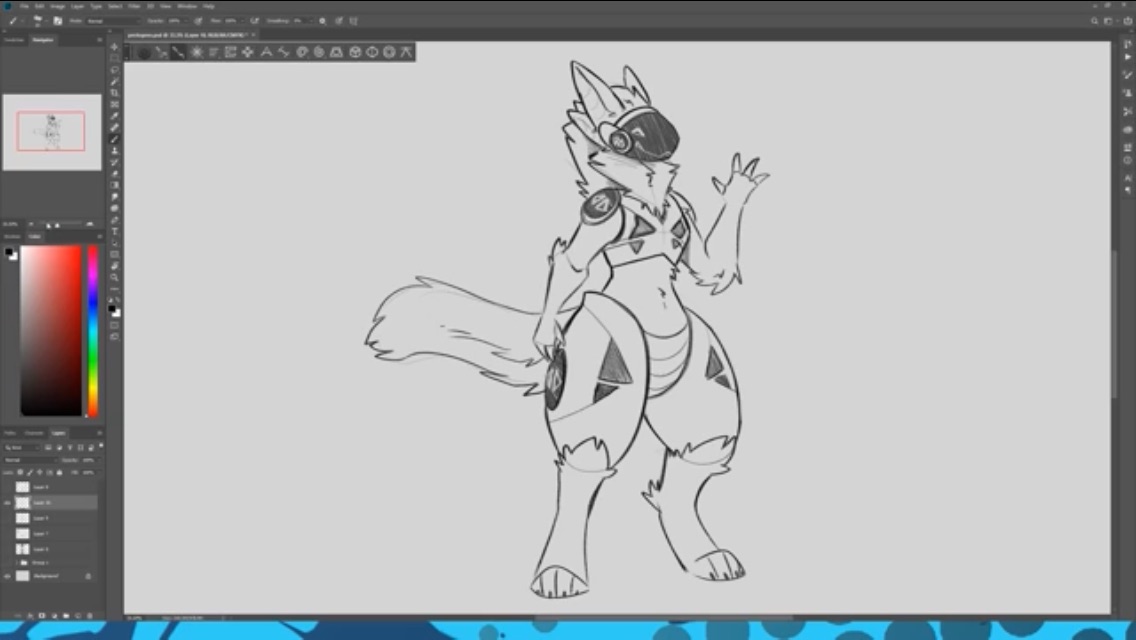Screen dimensions: 1136x640
Task: Switch to the Channels tab
Action: [34, 433]
